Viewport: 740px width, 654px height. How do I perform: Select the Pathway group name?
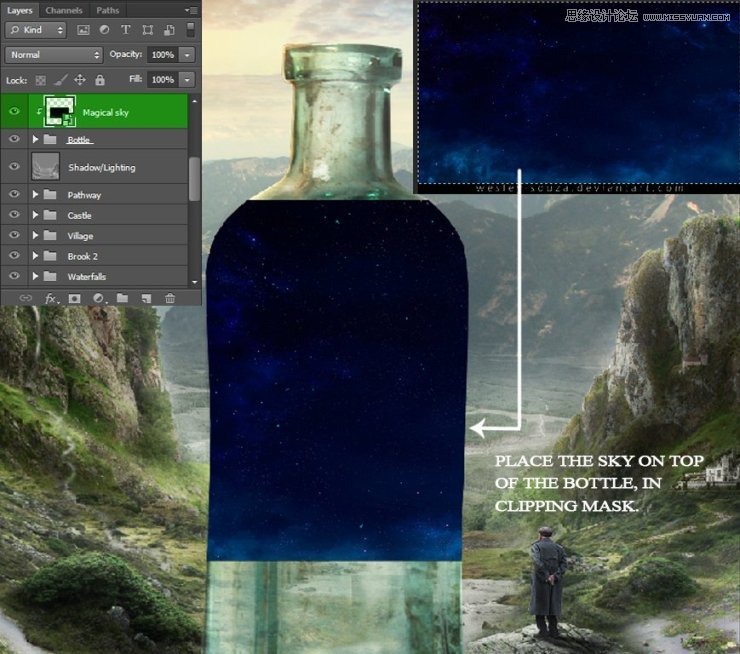[84, 195]
